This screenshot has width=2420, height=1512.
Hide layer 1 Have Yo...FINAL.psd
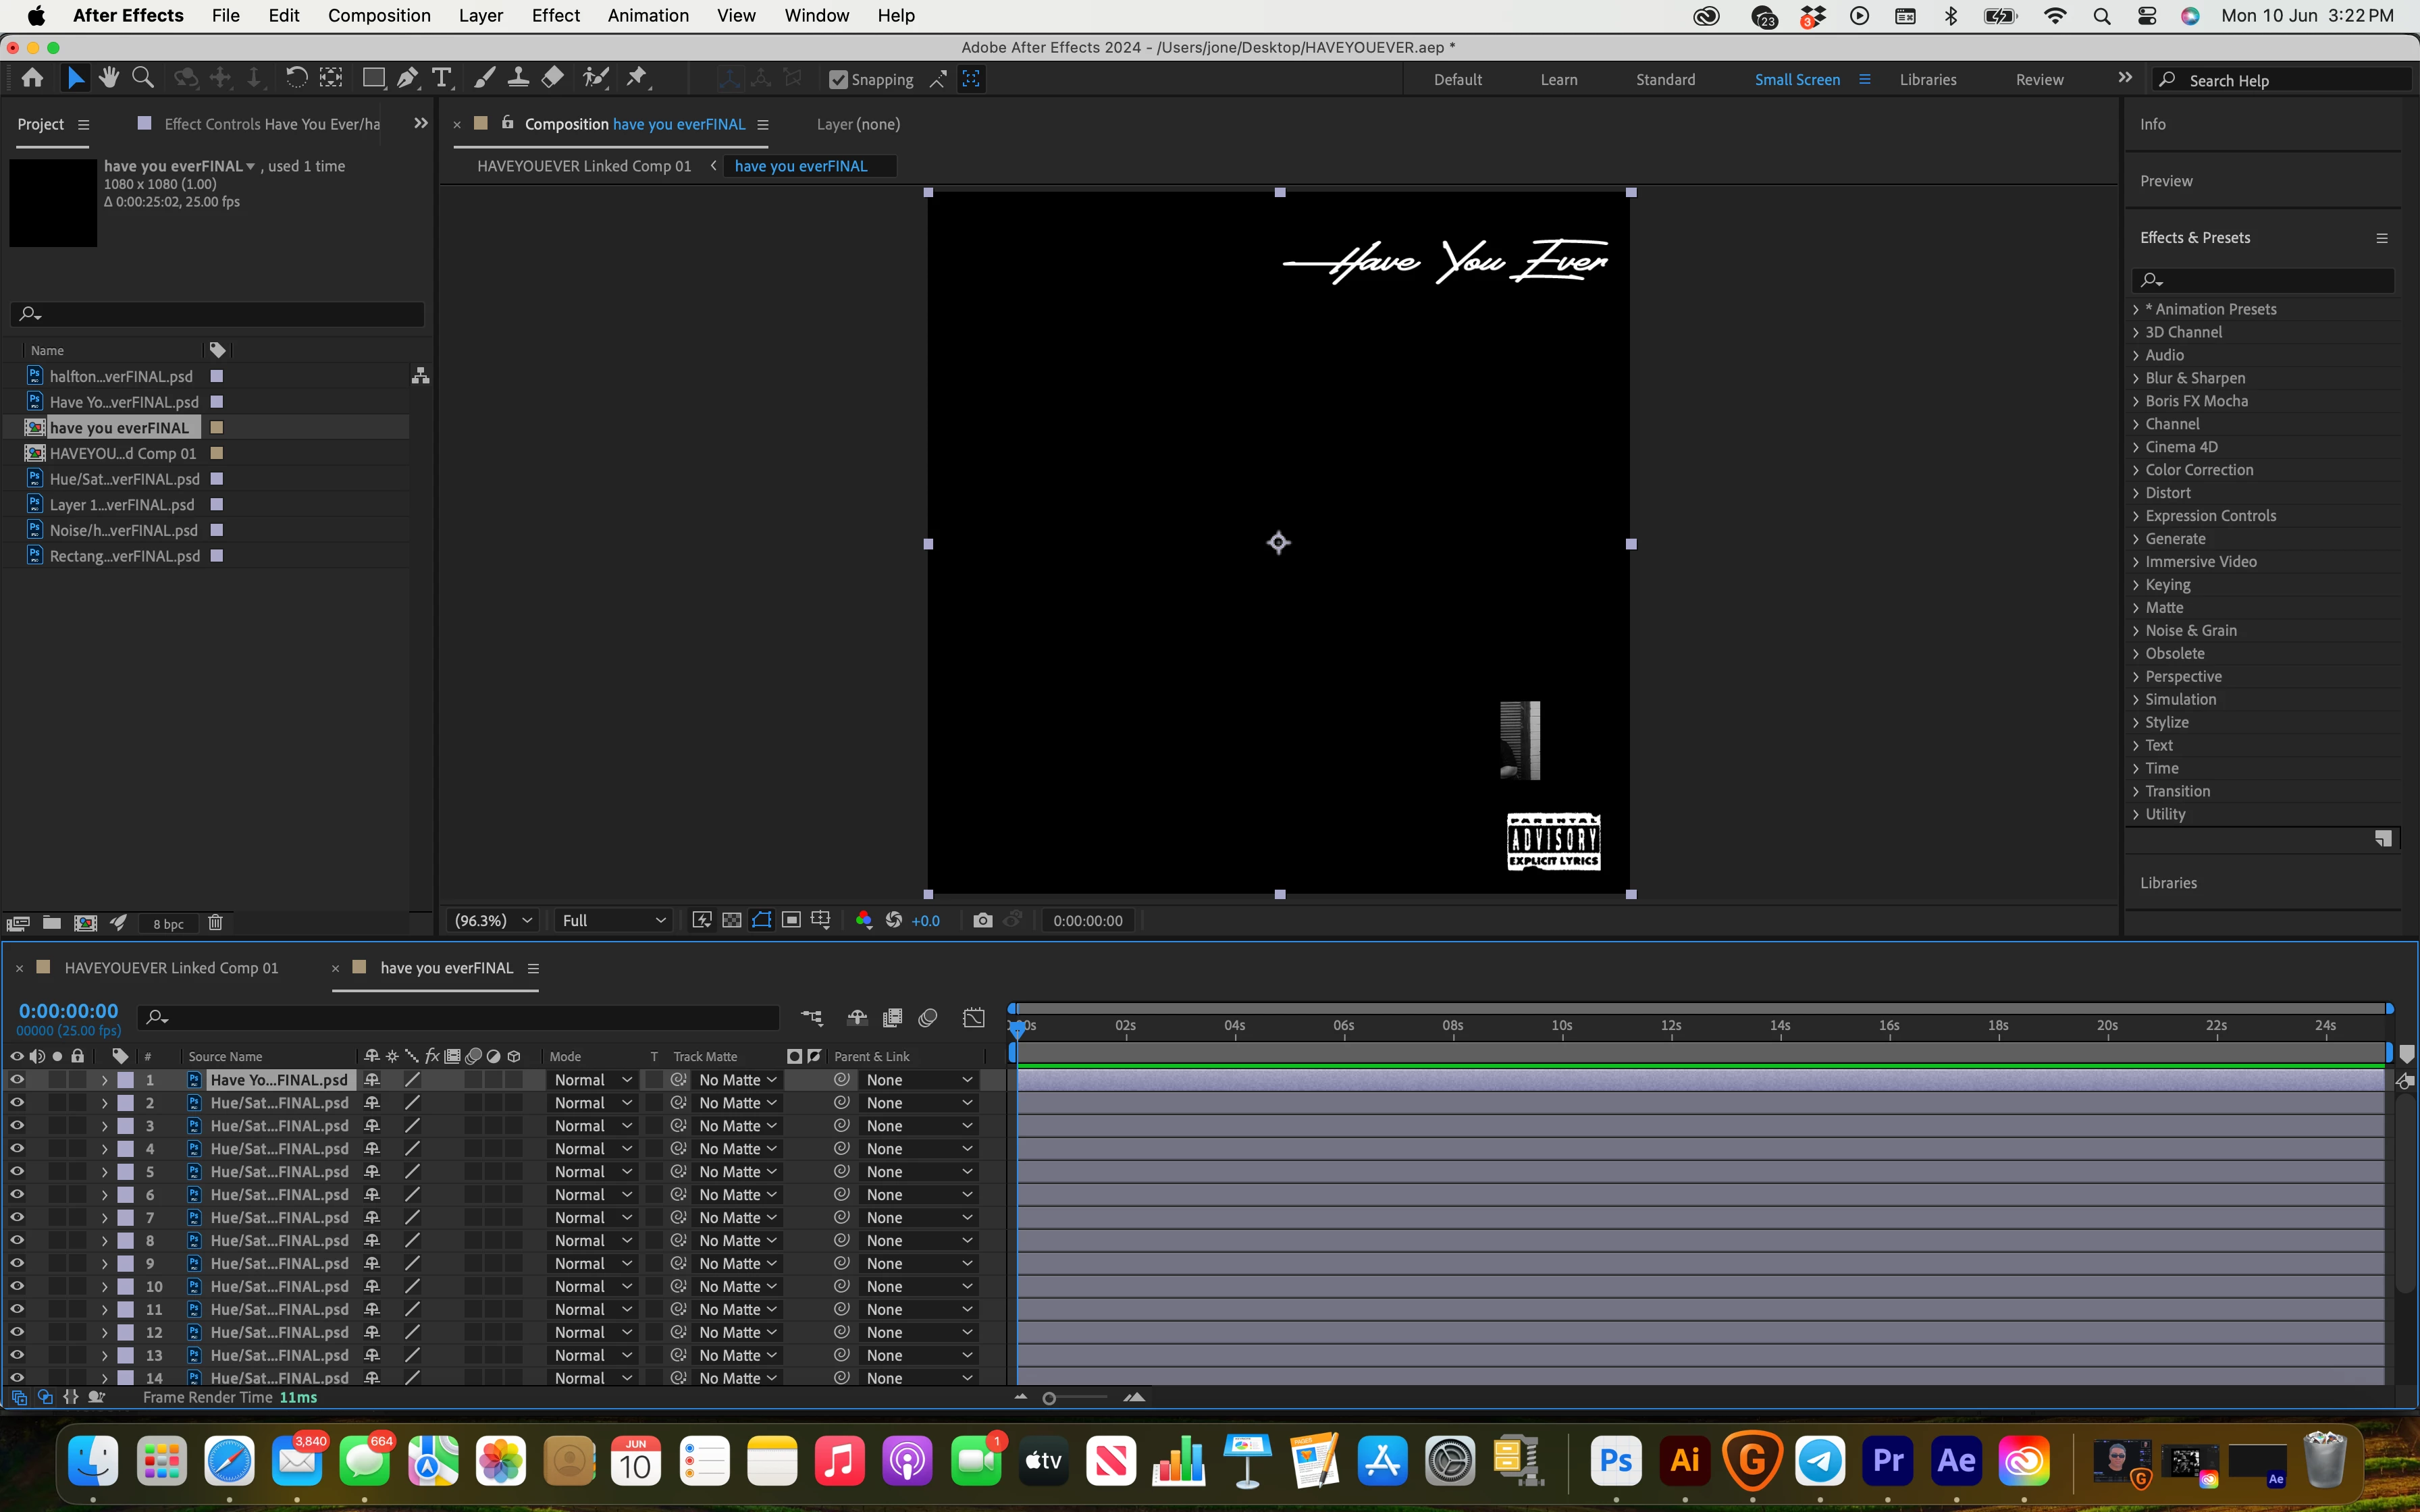tap(17, 1080)
